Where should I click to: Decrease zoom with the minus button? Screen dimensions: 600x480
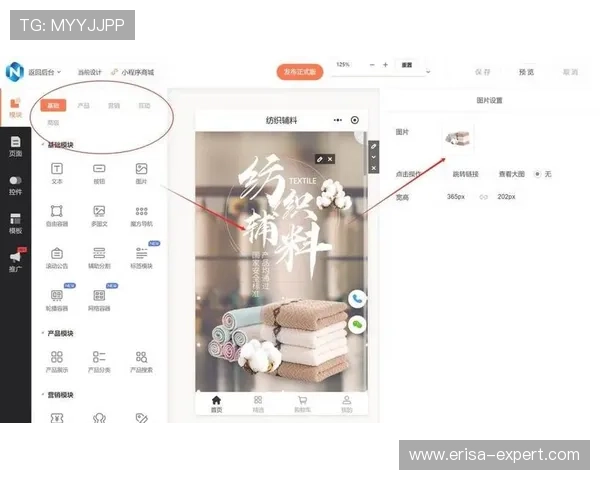[372, 65]
